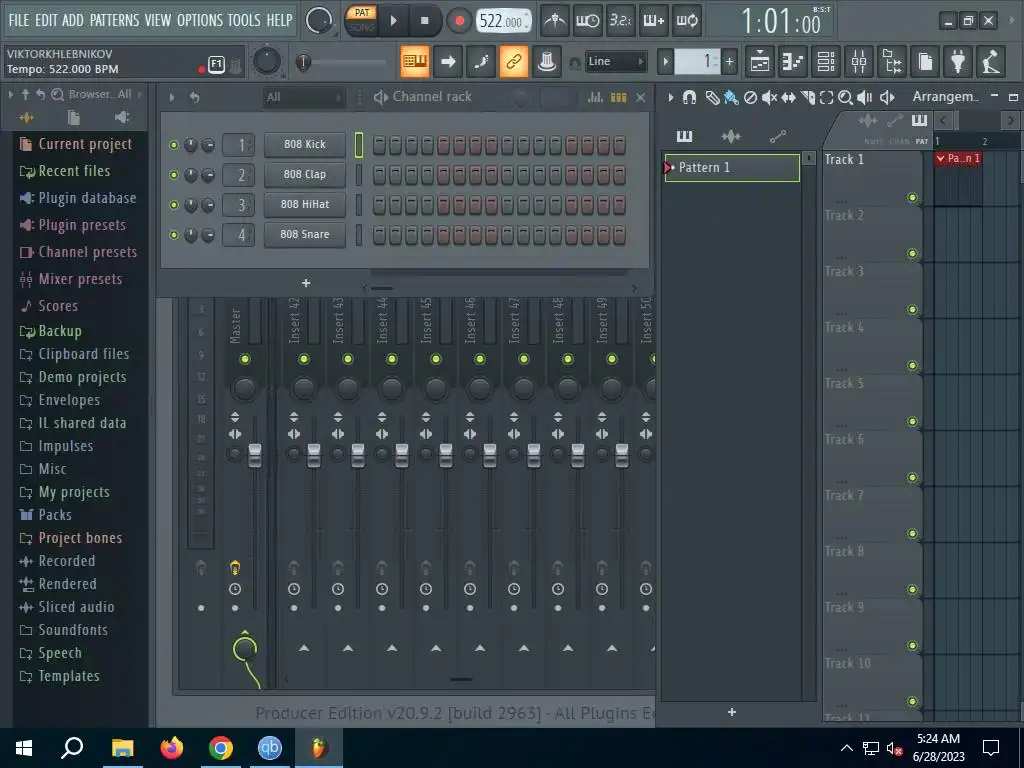The height and width of the screenshot is (768, 1024).
Task: Show the Channel rack toolbar icon
Action: coord(826,61)
